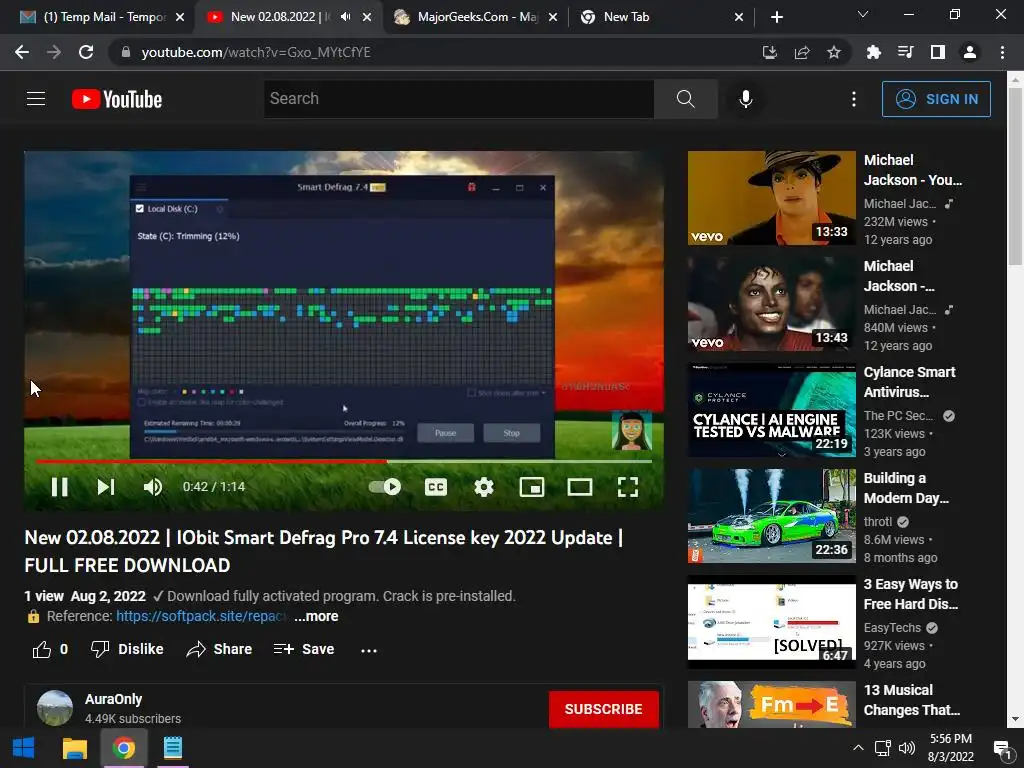Open more actions ellipsis below video
The image size is (1024, 768).
coord(369,650)
